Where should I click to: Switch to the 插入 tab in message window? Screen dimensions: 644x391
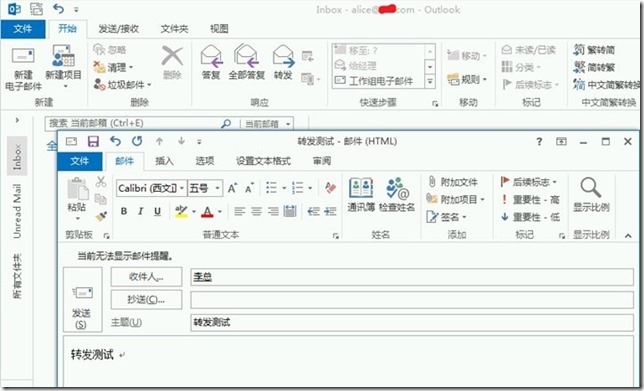point(164,161)
